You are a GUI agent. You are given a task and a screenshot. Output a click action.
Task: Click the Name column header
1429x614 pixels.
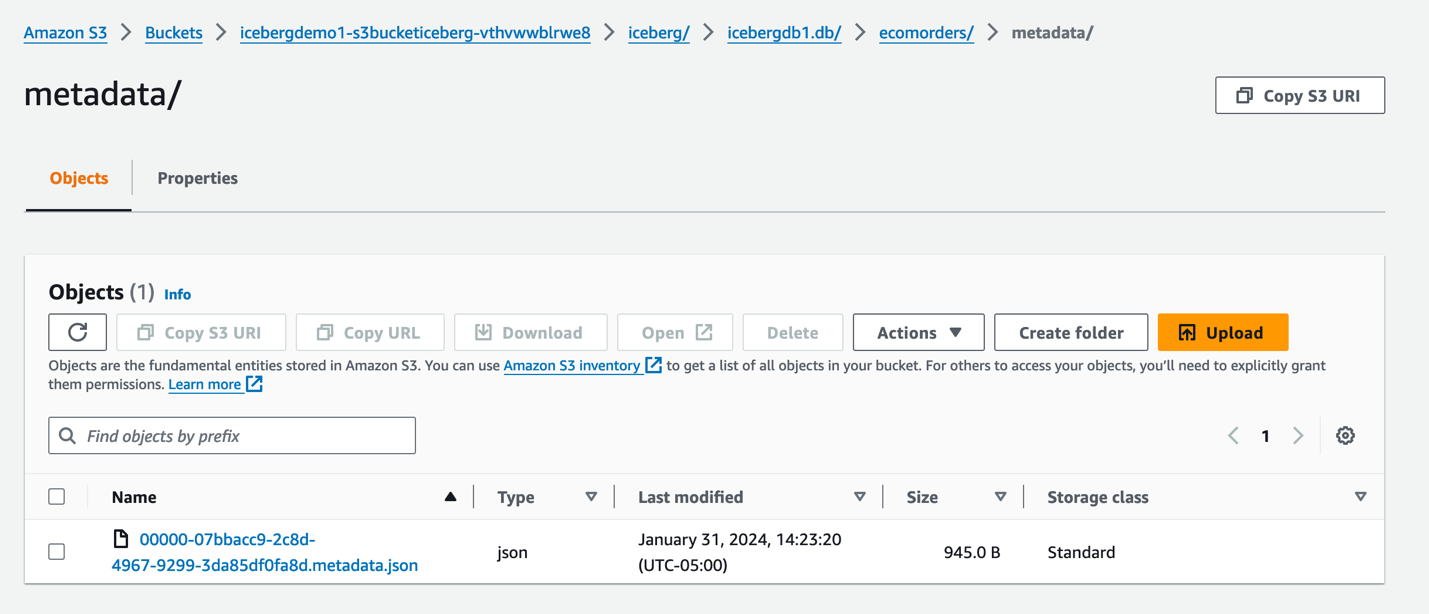click(x=134, y=497)
